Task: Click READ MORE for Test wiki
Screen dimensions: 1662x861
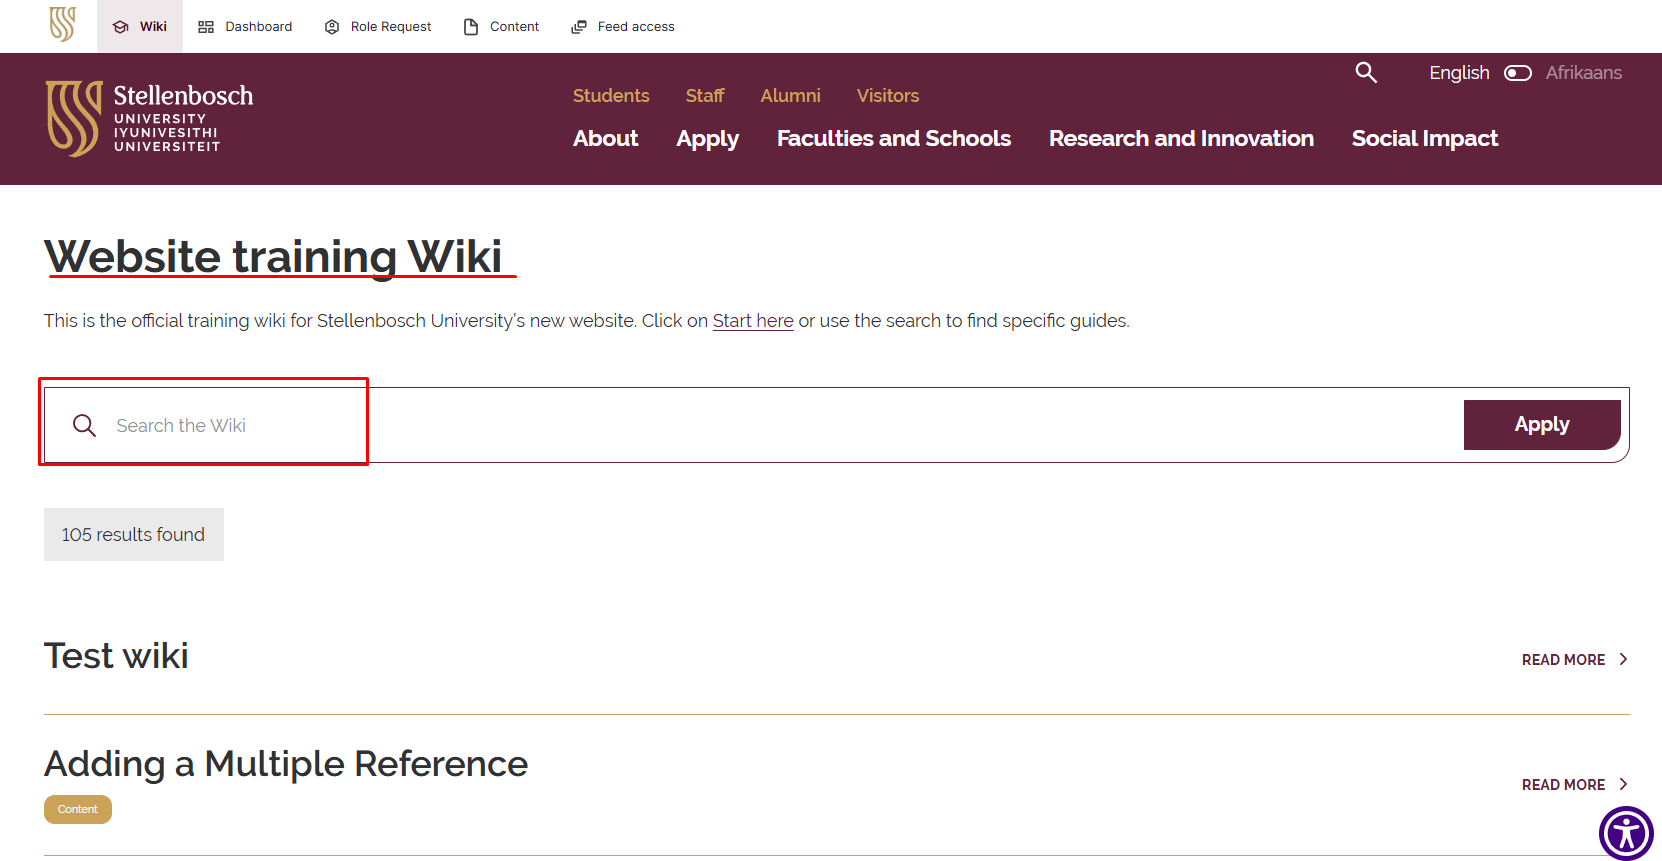Action: 1575,660
